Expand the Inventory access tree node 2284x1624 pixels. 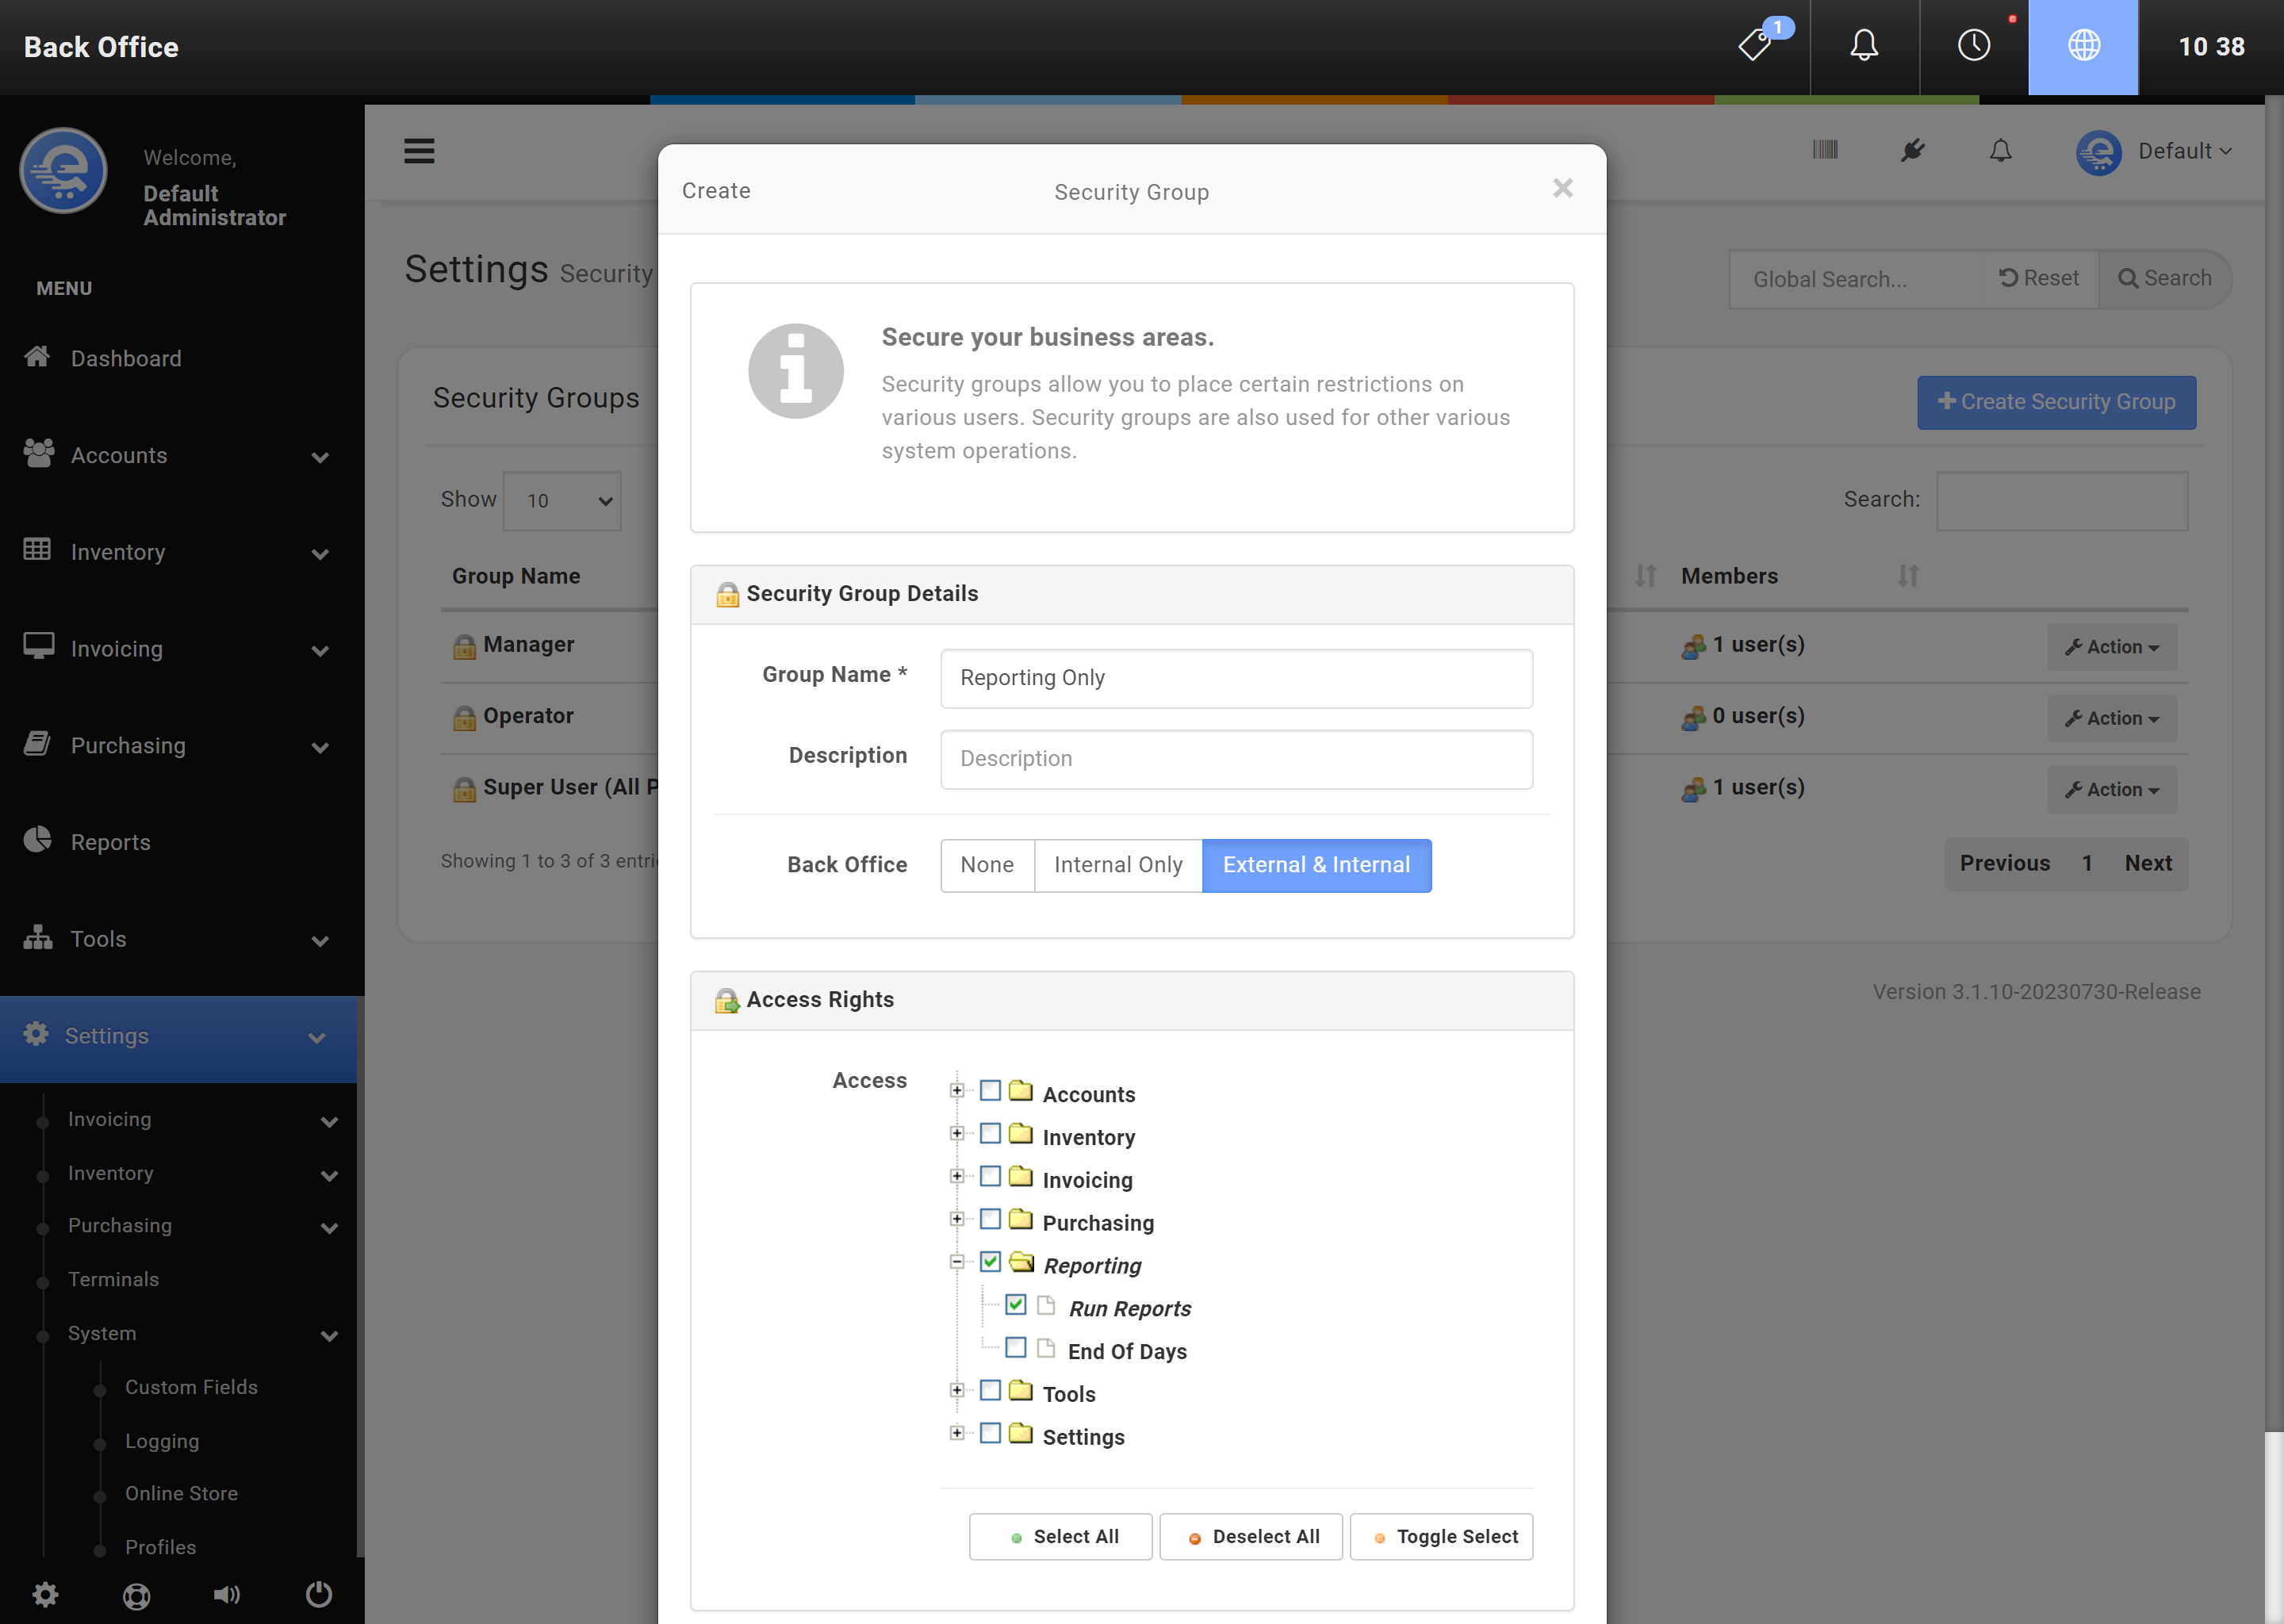click(x=957, y=1134)
